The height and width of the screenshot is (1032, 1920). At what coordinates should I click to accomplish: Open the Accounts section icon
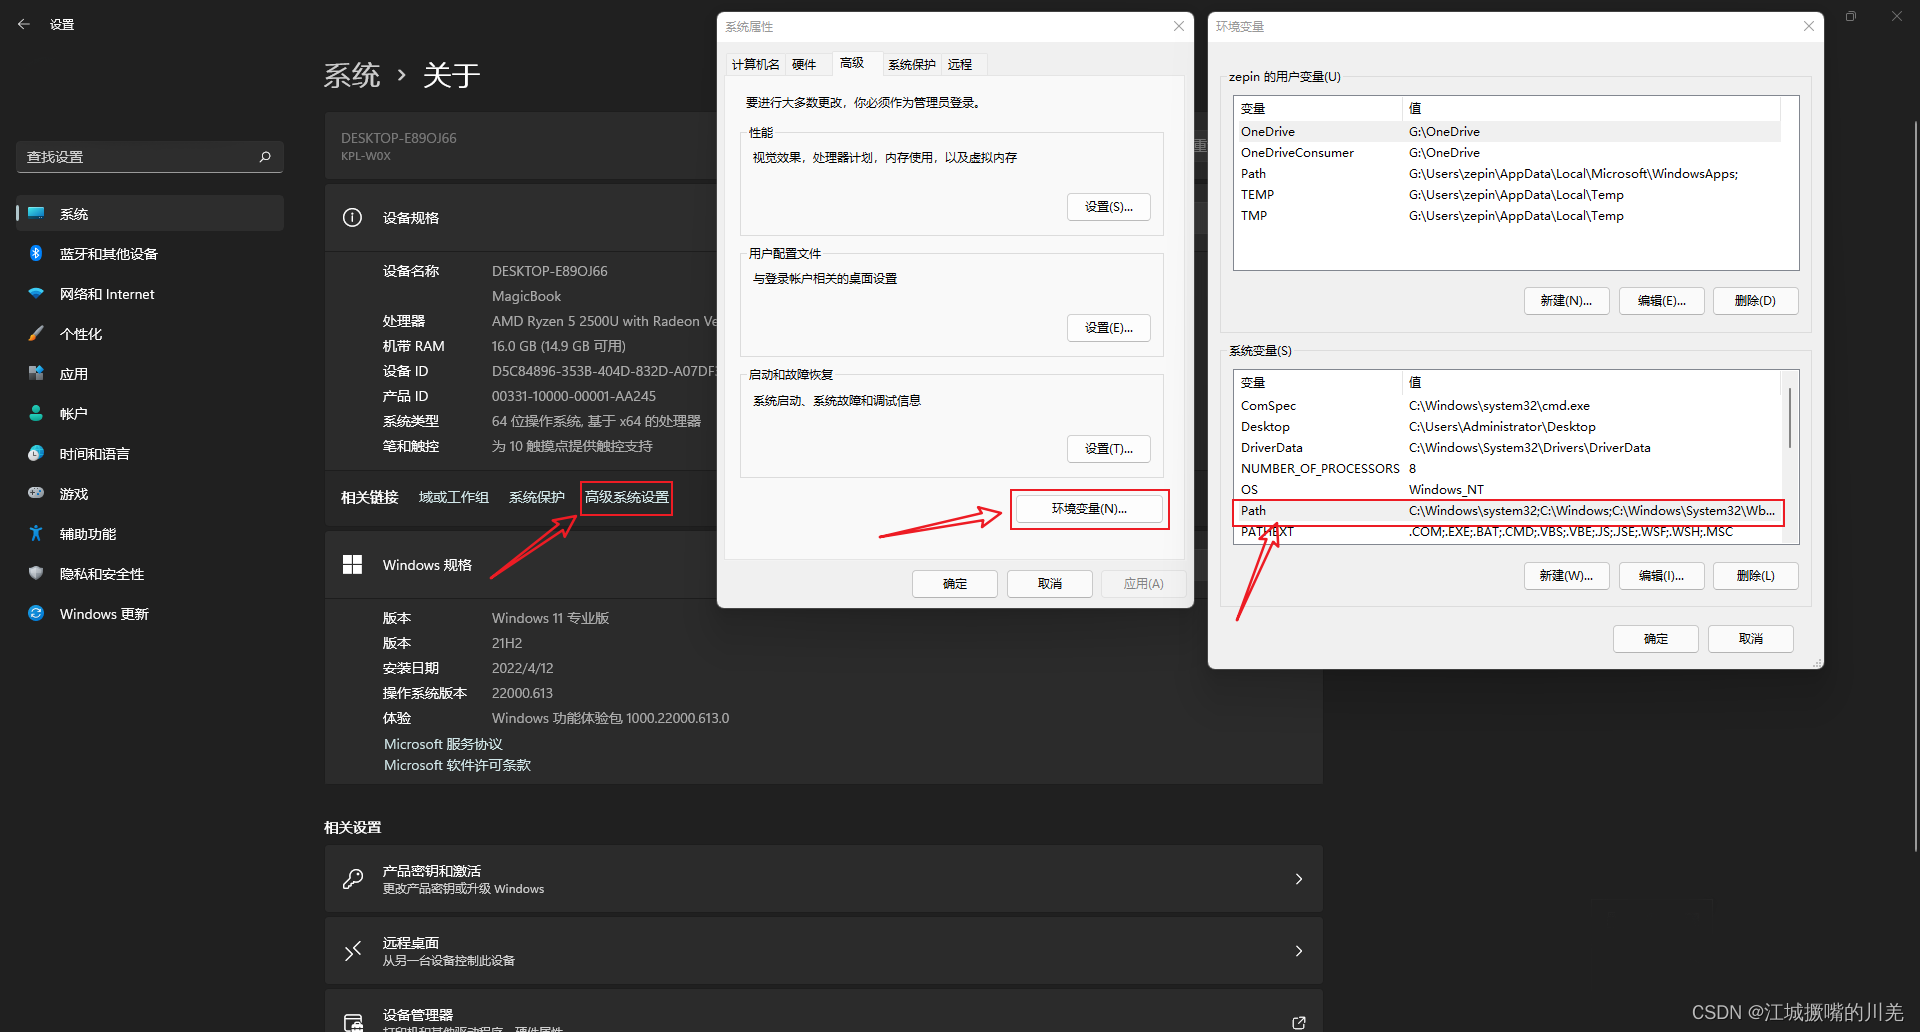tap(36, 414)
